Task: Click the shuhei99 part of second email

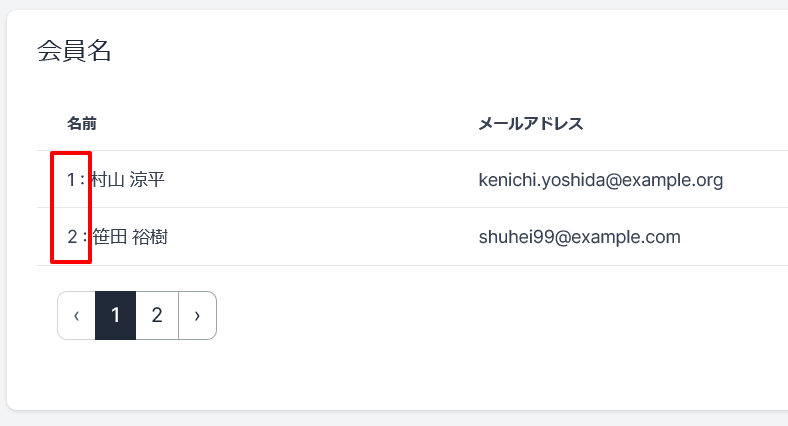Action: (516, 237)
